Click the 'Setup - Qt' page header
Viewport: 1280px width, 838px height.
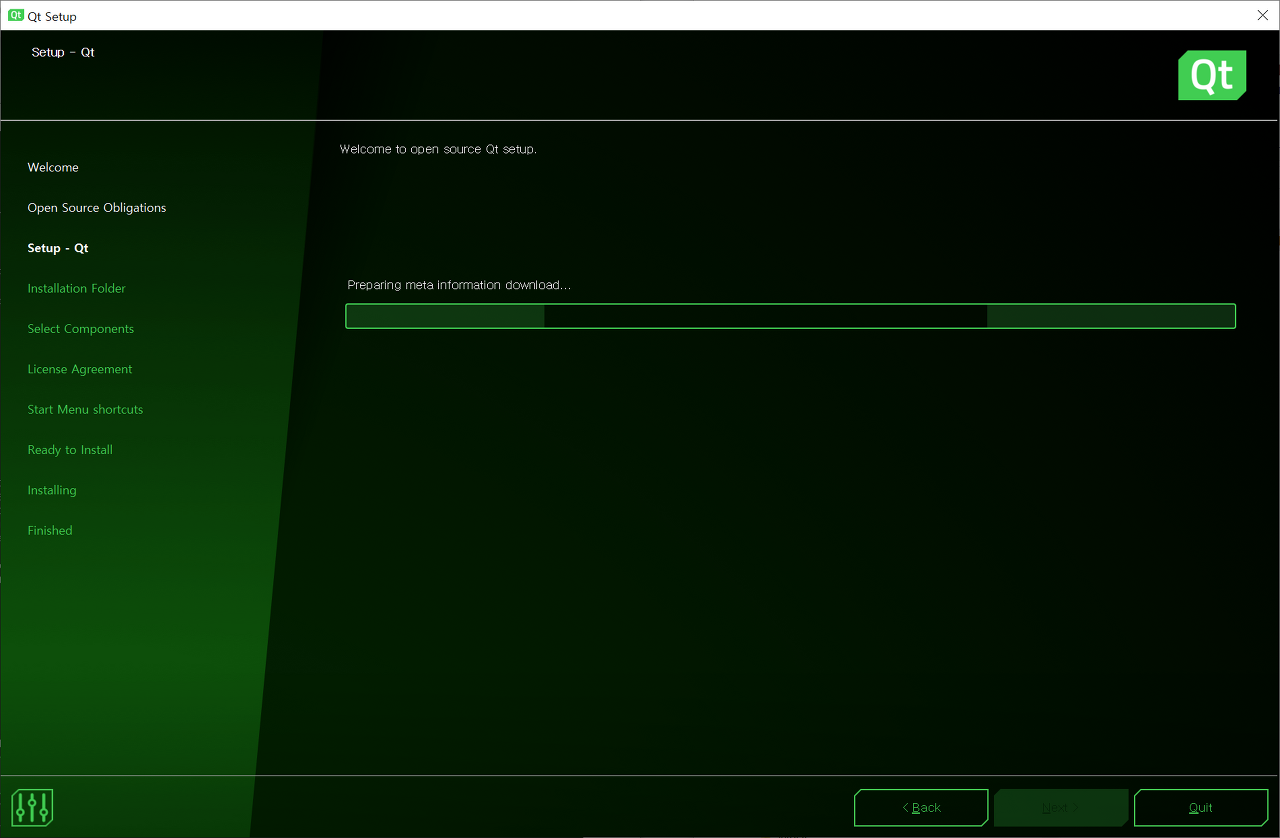pyautogui.click(x=63, y=52)
